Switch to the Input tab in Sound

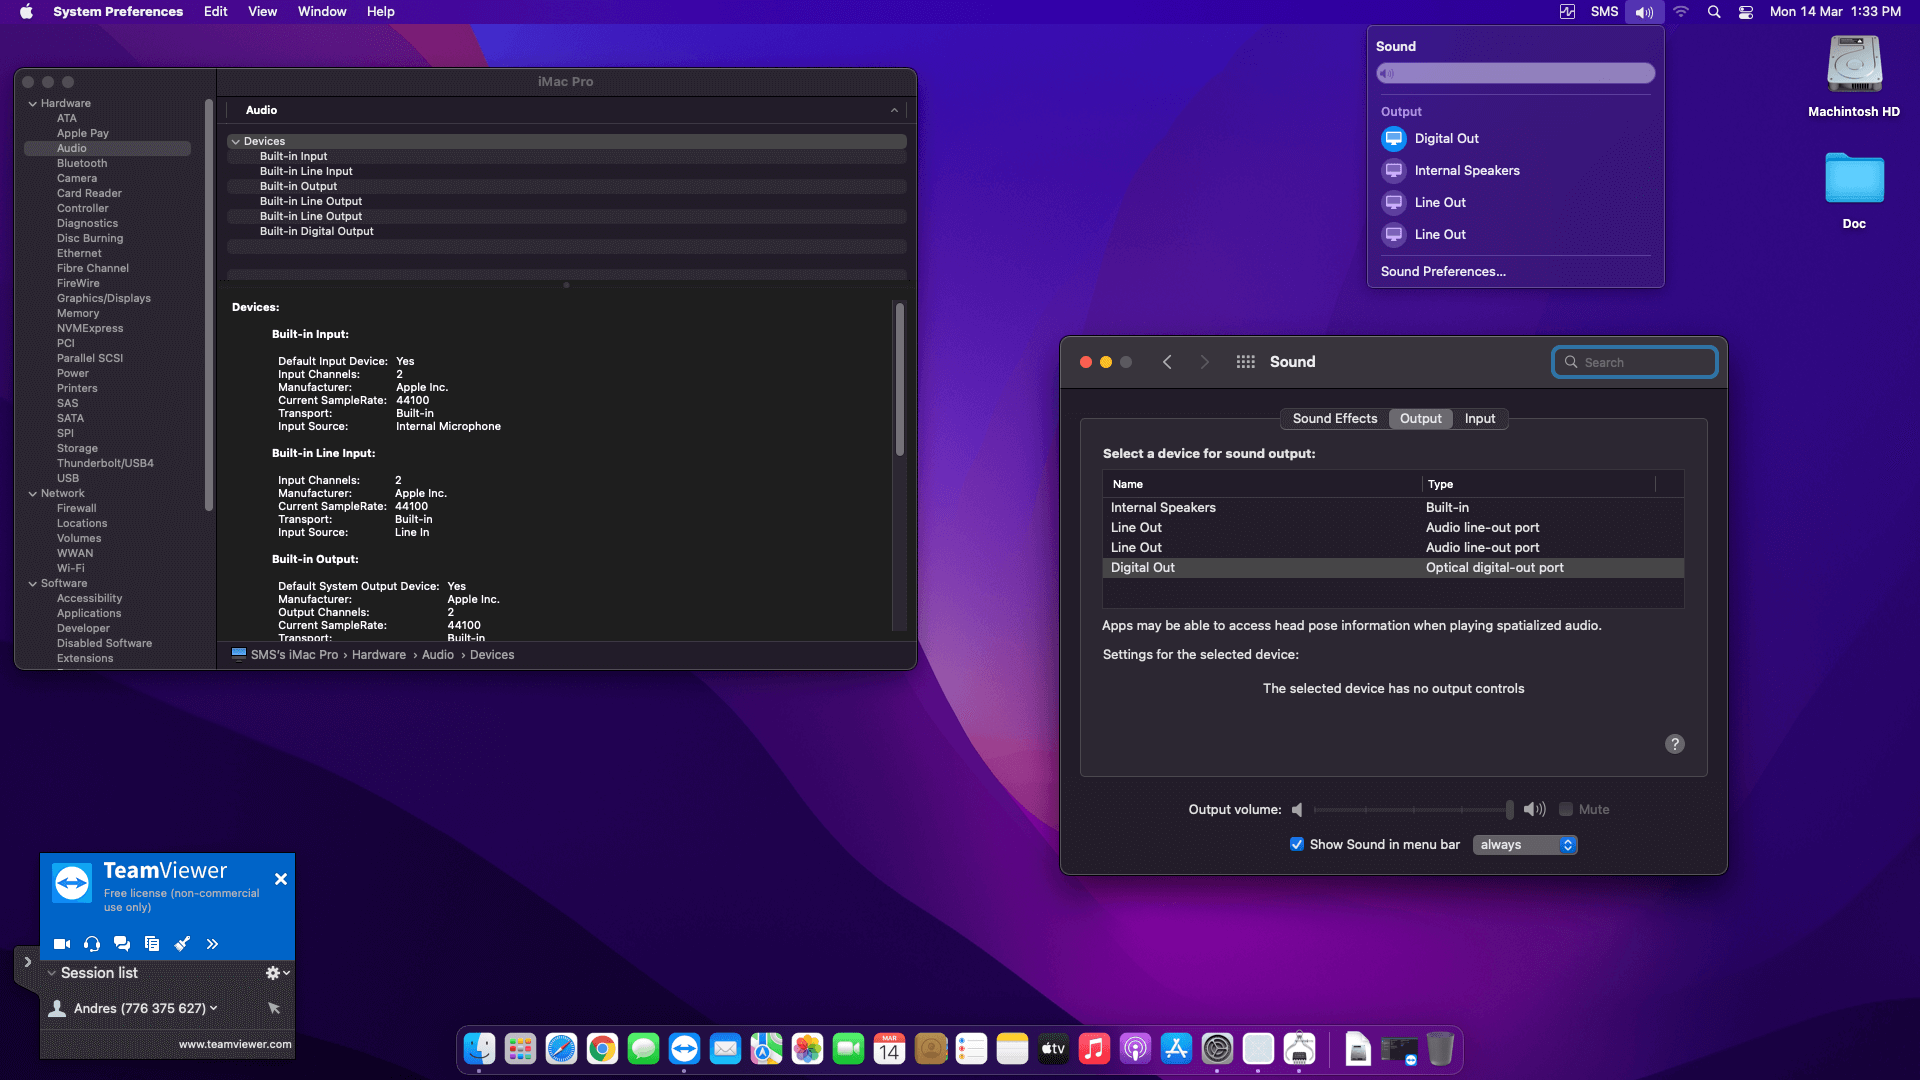pyautogui.click(x=1480, y=419)
